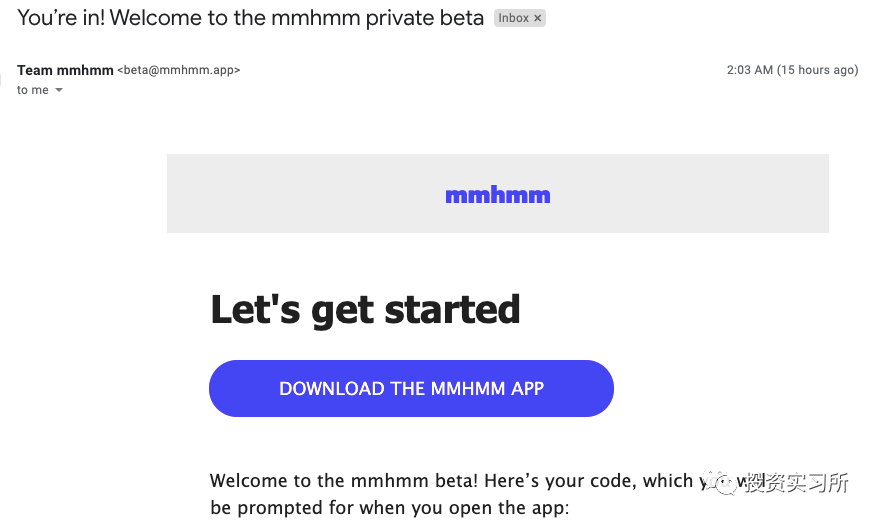Select sender name Team mmhmm
877x521 pixels.
(65, 70)
